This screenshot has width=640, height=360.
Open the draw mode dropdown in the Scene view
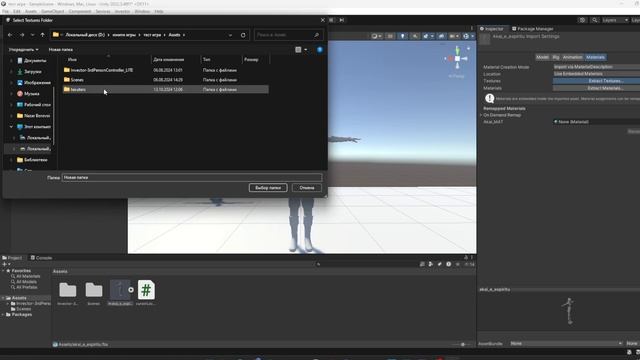click(x=376, y=36)
